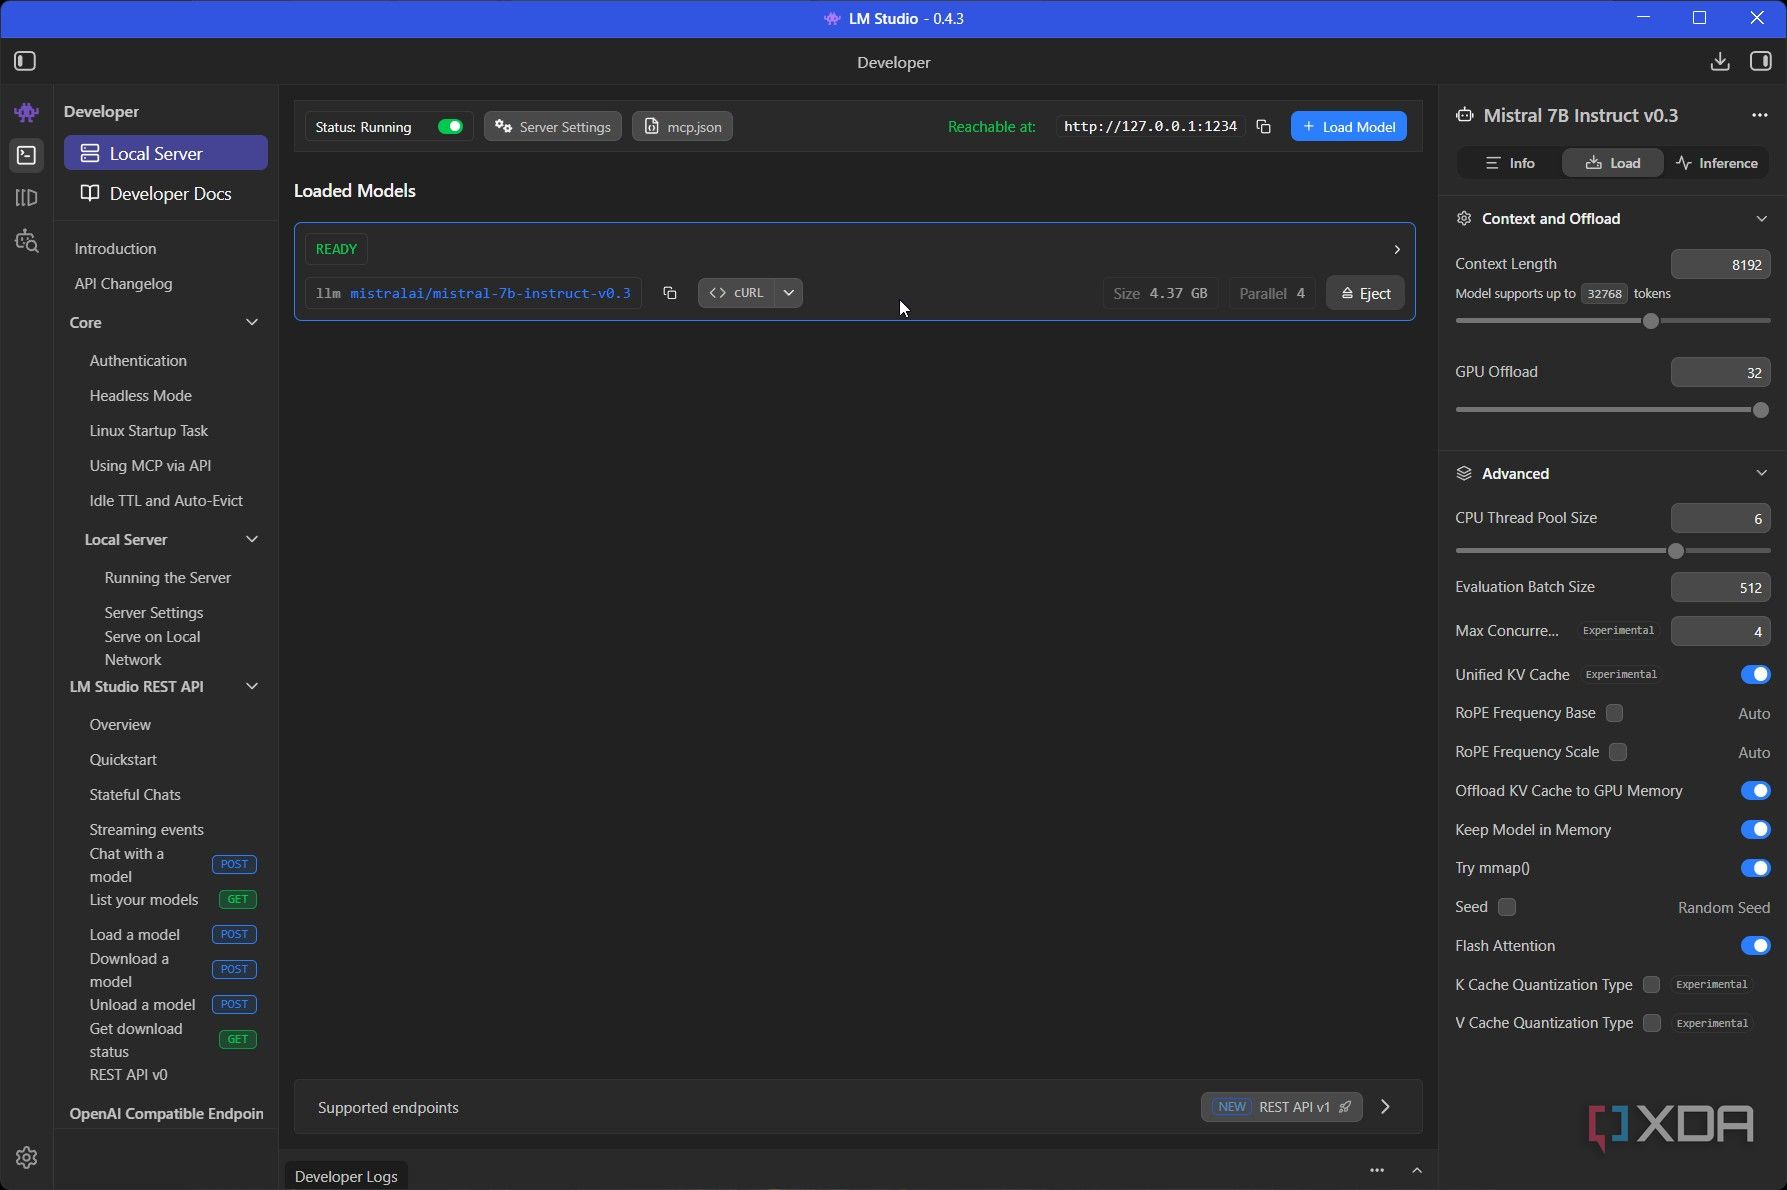Open the My Models library sidebar icon
This screenshot has height=1190, width=1787.
(x=27, y=198)
